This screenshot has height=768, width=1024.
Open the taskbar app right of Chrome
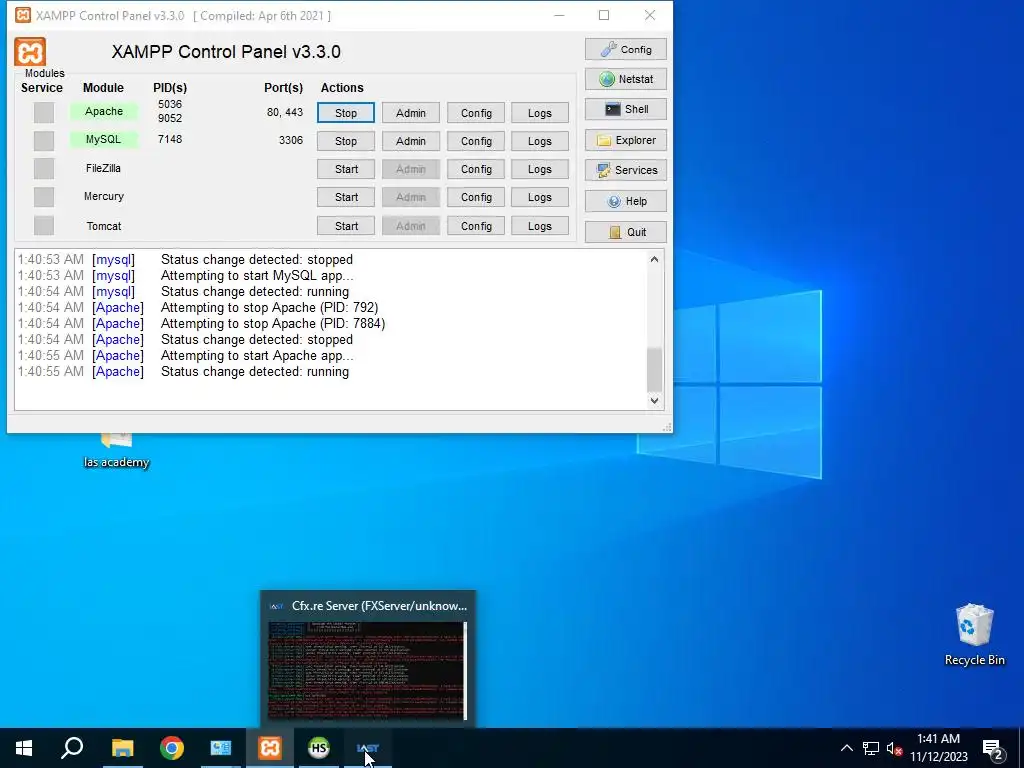(221, 748)
